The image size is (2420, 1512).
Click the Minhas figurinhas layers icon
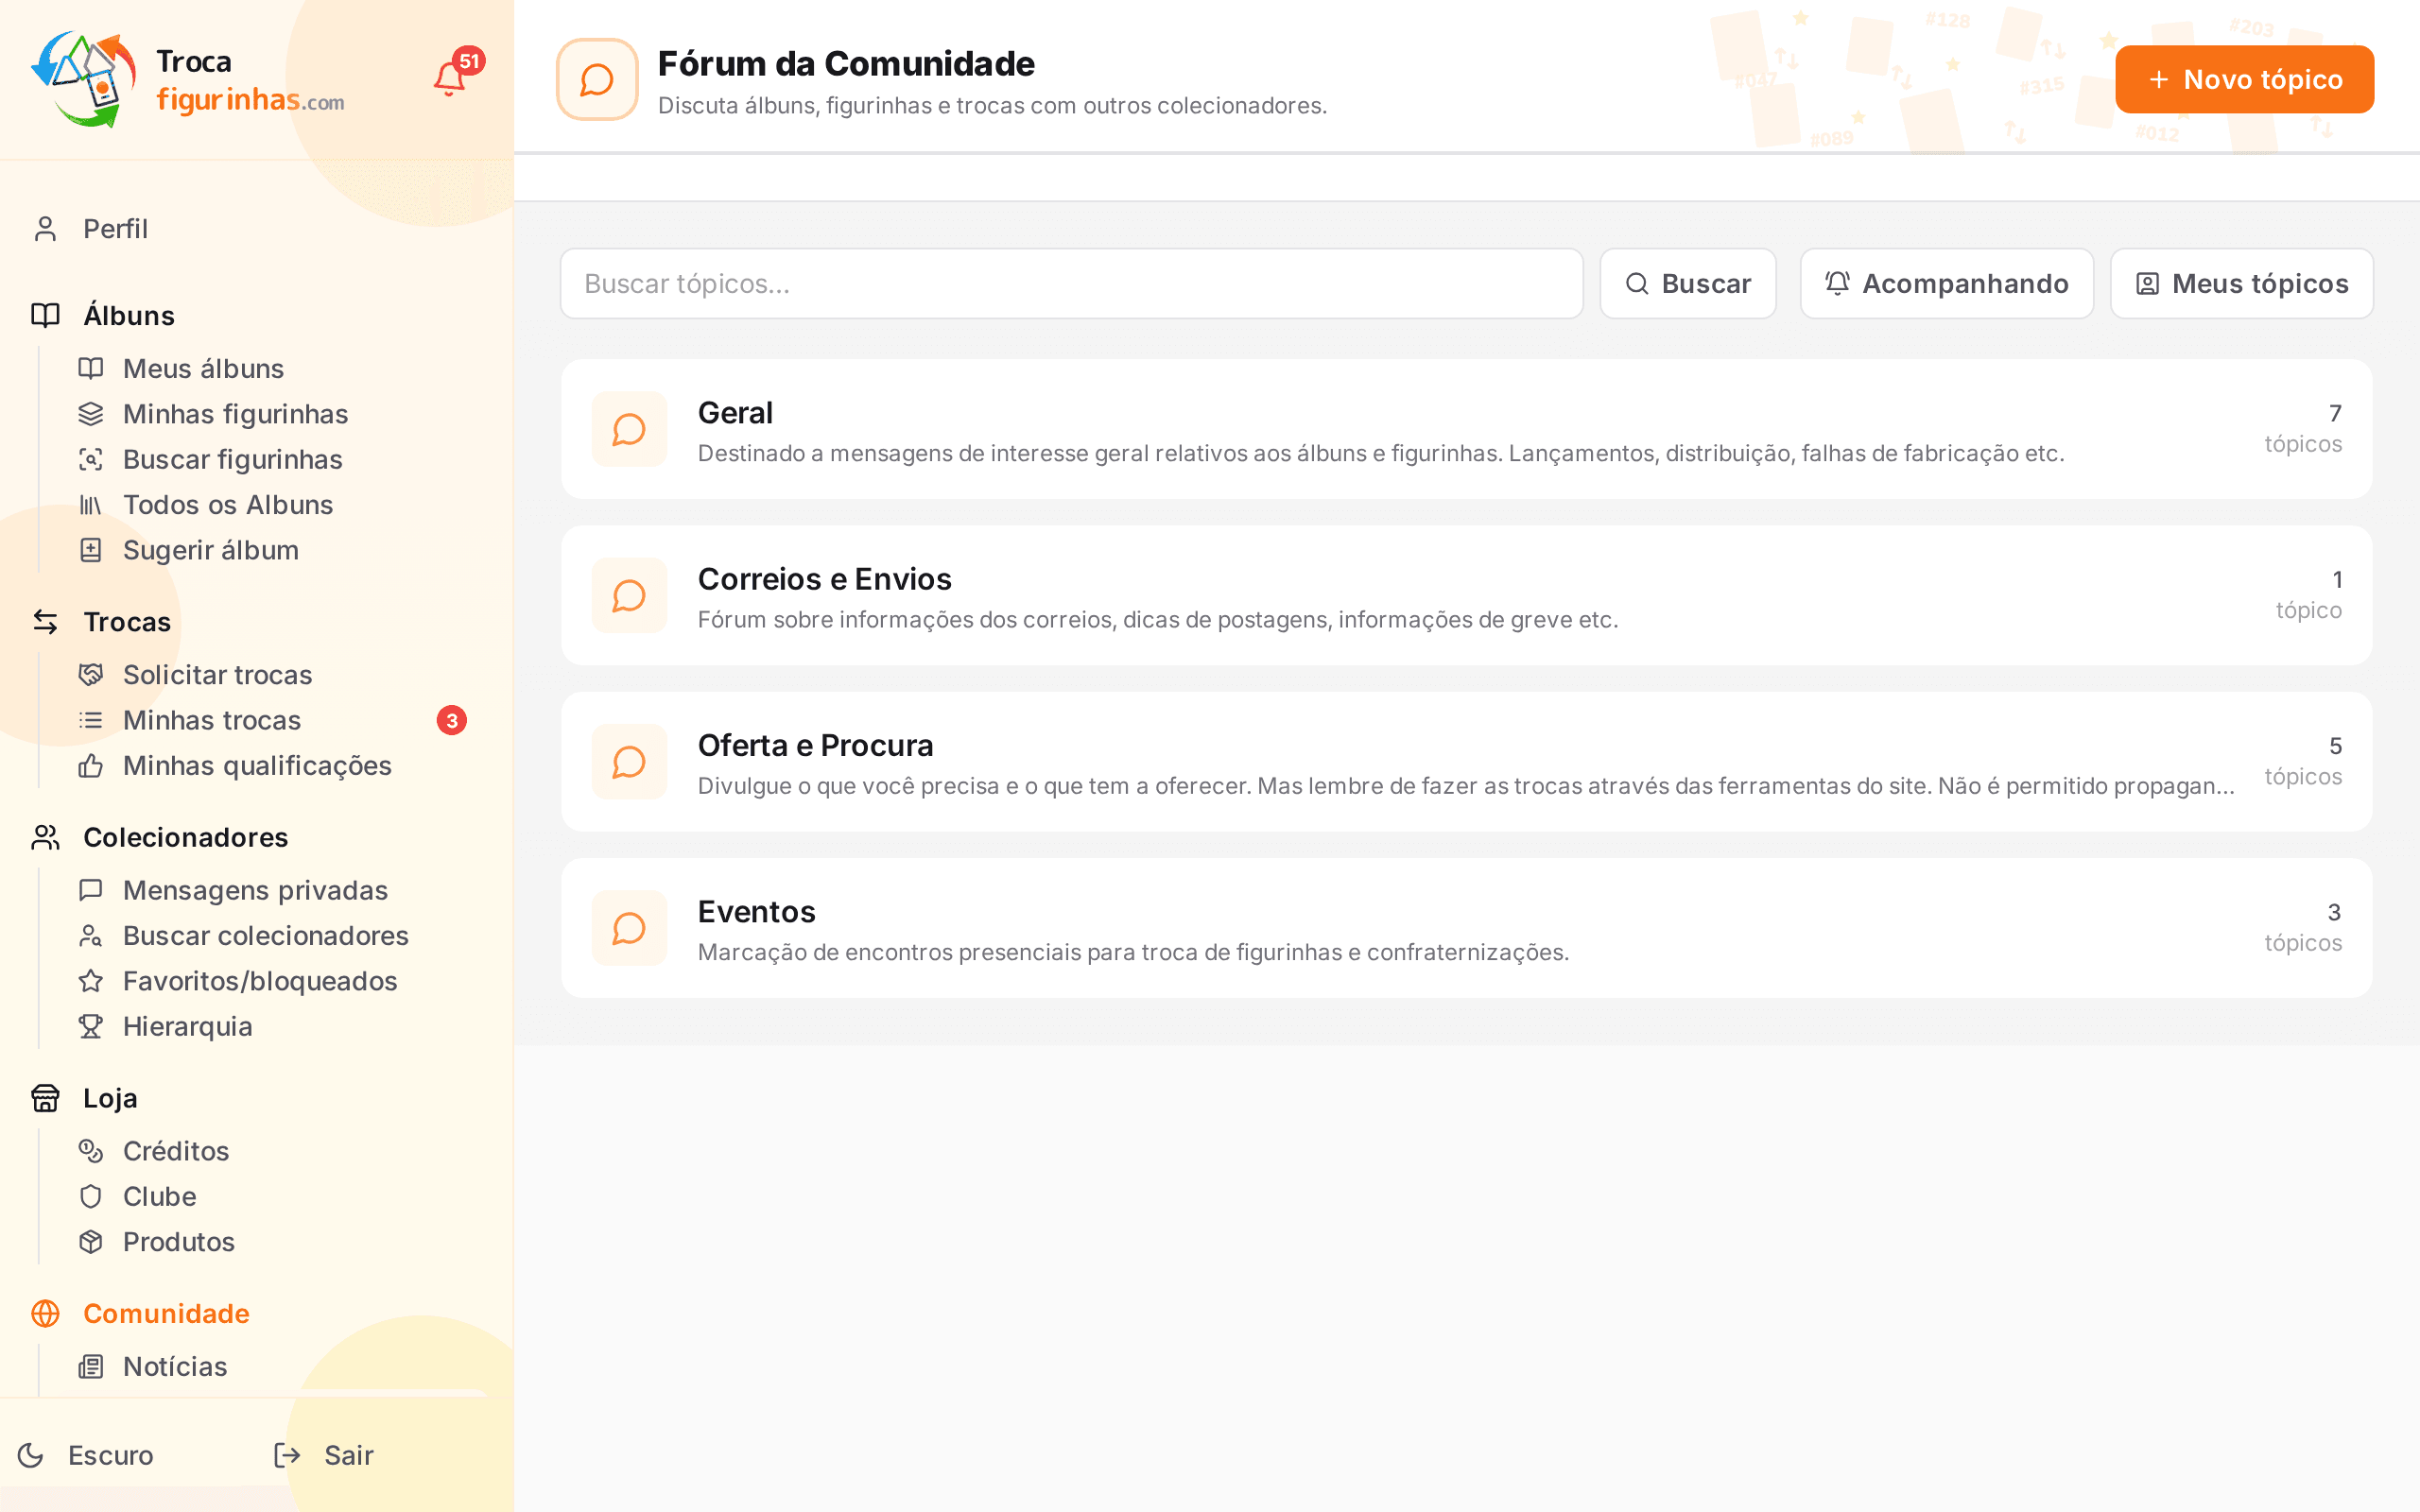coord(91,414)
